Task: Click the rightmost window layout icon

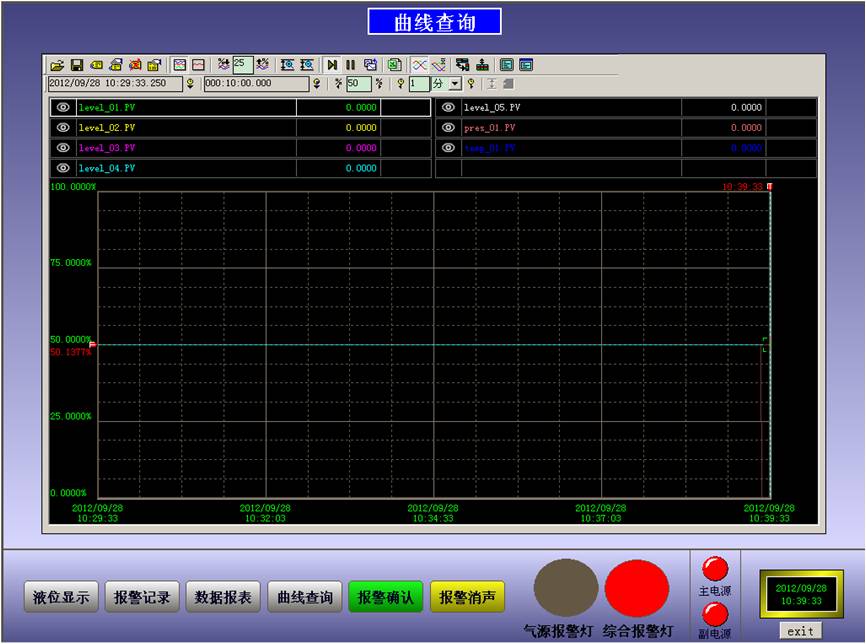Action: tap(526, 65)
